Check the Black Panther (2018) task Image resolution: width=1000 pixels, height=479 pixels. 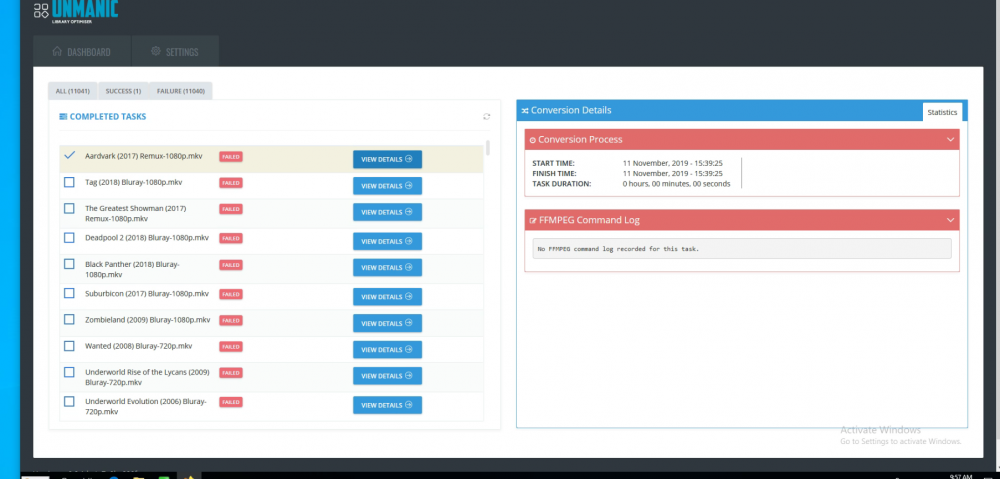click(69, 264)
